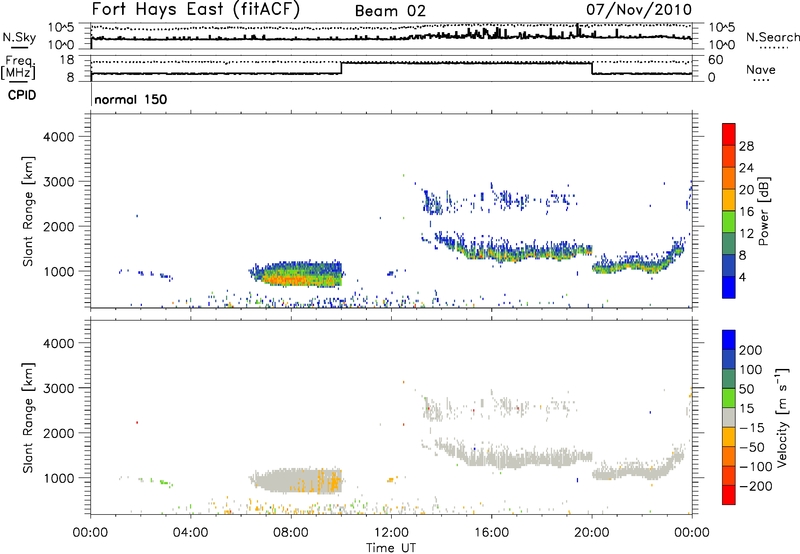Click the '28' label on Power colorbar
The image size is (800, 554).
click(x=746, y=146)
